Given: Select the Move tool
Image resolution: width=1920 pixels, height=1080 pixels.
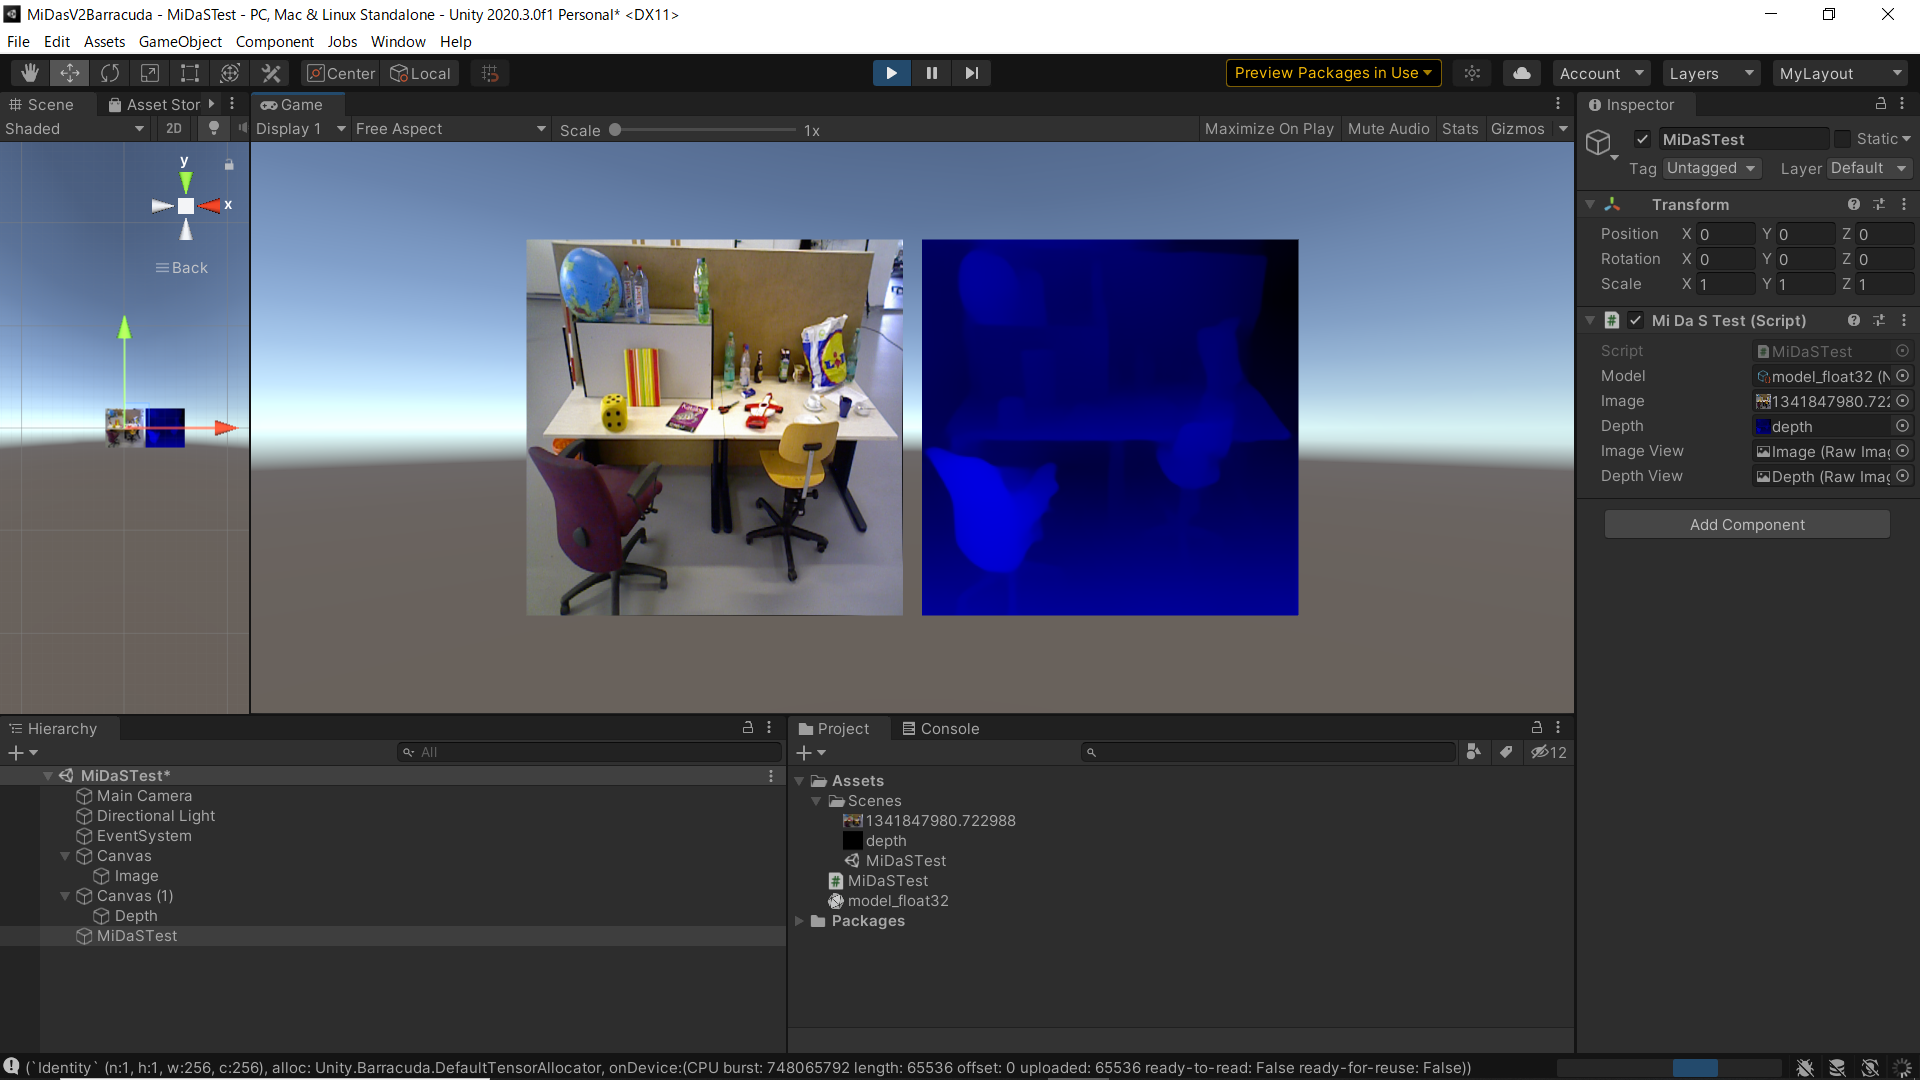Looking at the screenshot, I should click(x=69, y=72).
